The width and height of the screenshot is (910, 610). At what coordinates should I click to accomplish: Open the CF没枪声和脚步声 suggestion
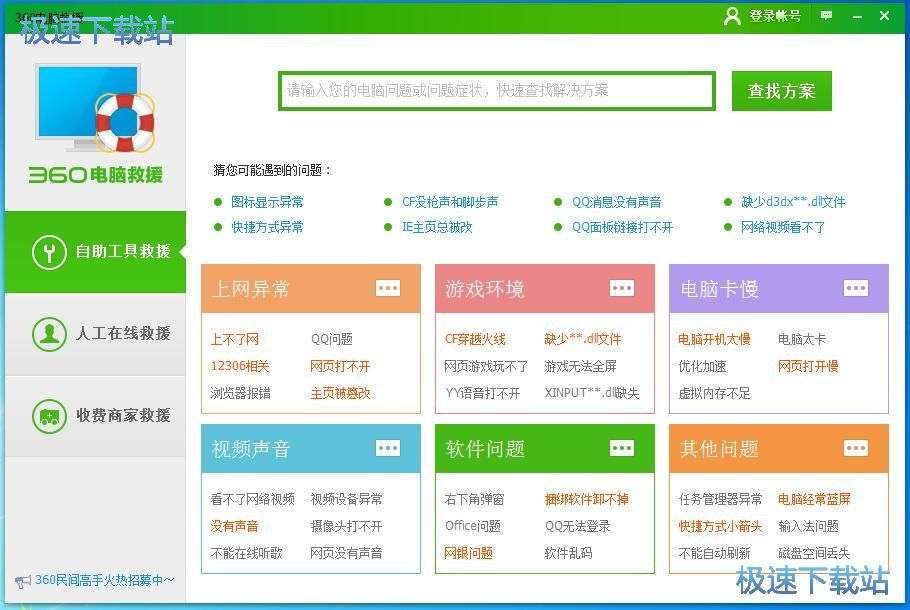pyautogui.click(x=450, y=202)
